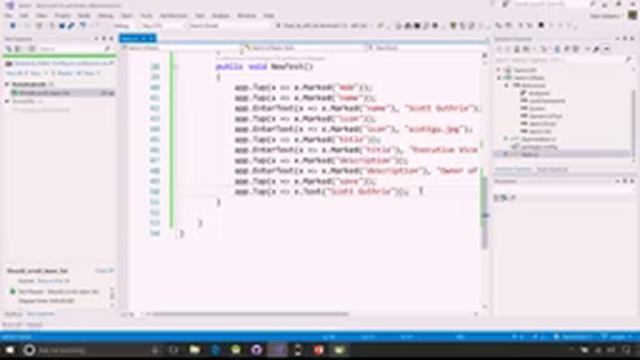Open the File menu
The width and height of the screenshot is (640, 360).
tap(8, 16)
